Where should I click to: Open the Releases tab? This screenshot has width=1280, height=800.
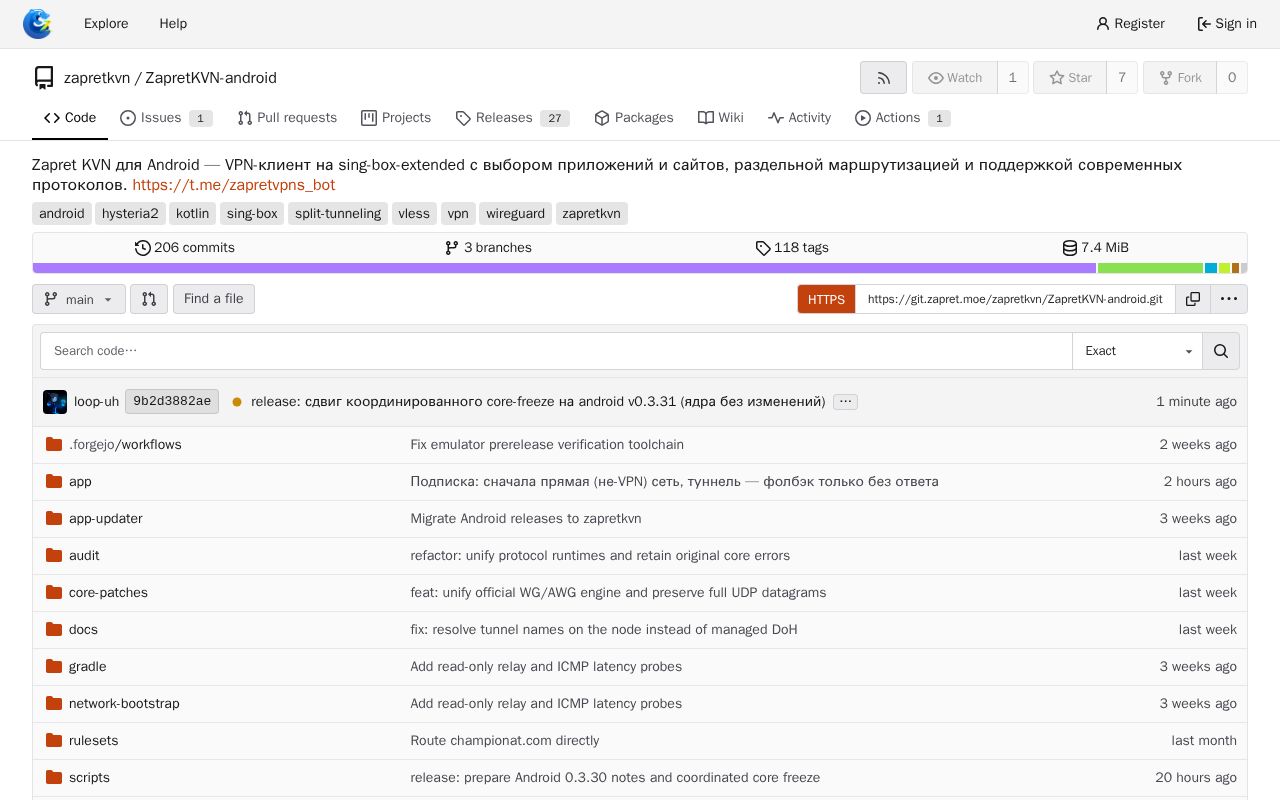click(512, 118)
